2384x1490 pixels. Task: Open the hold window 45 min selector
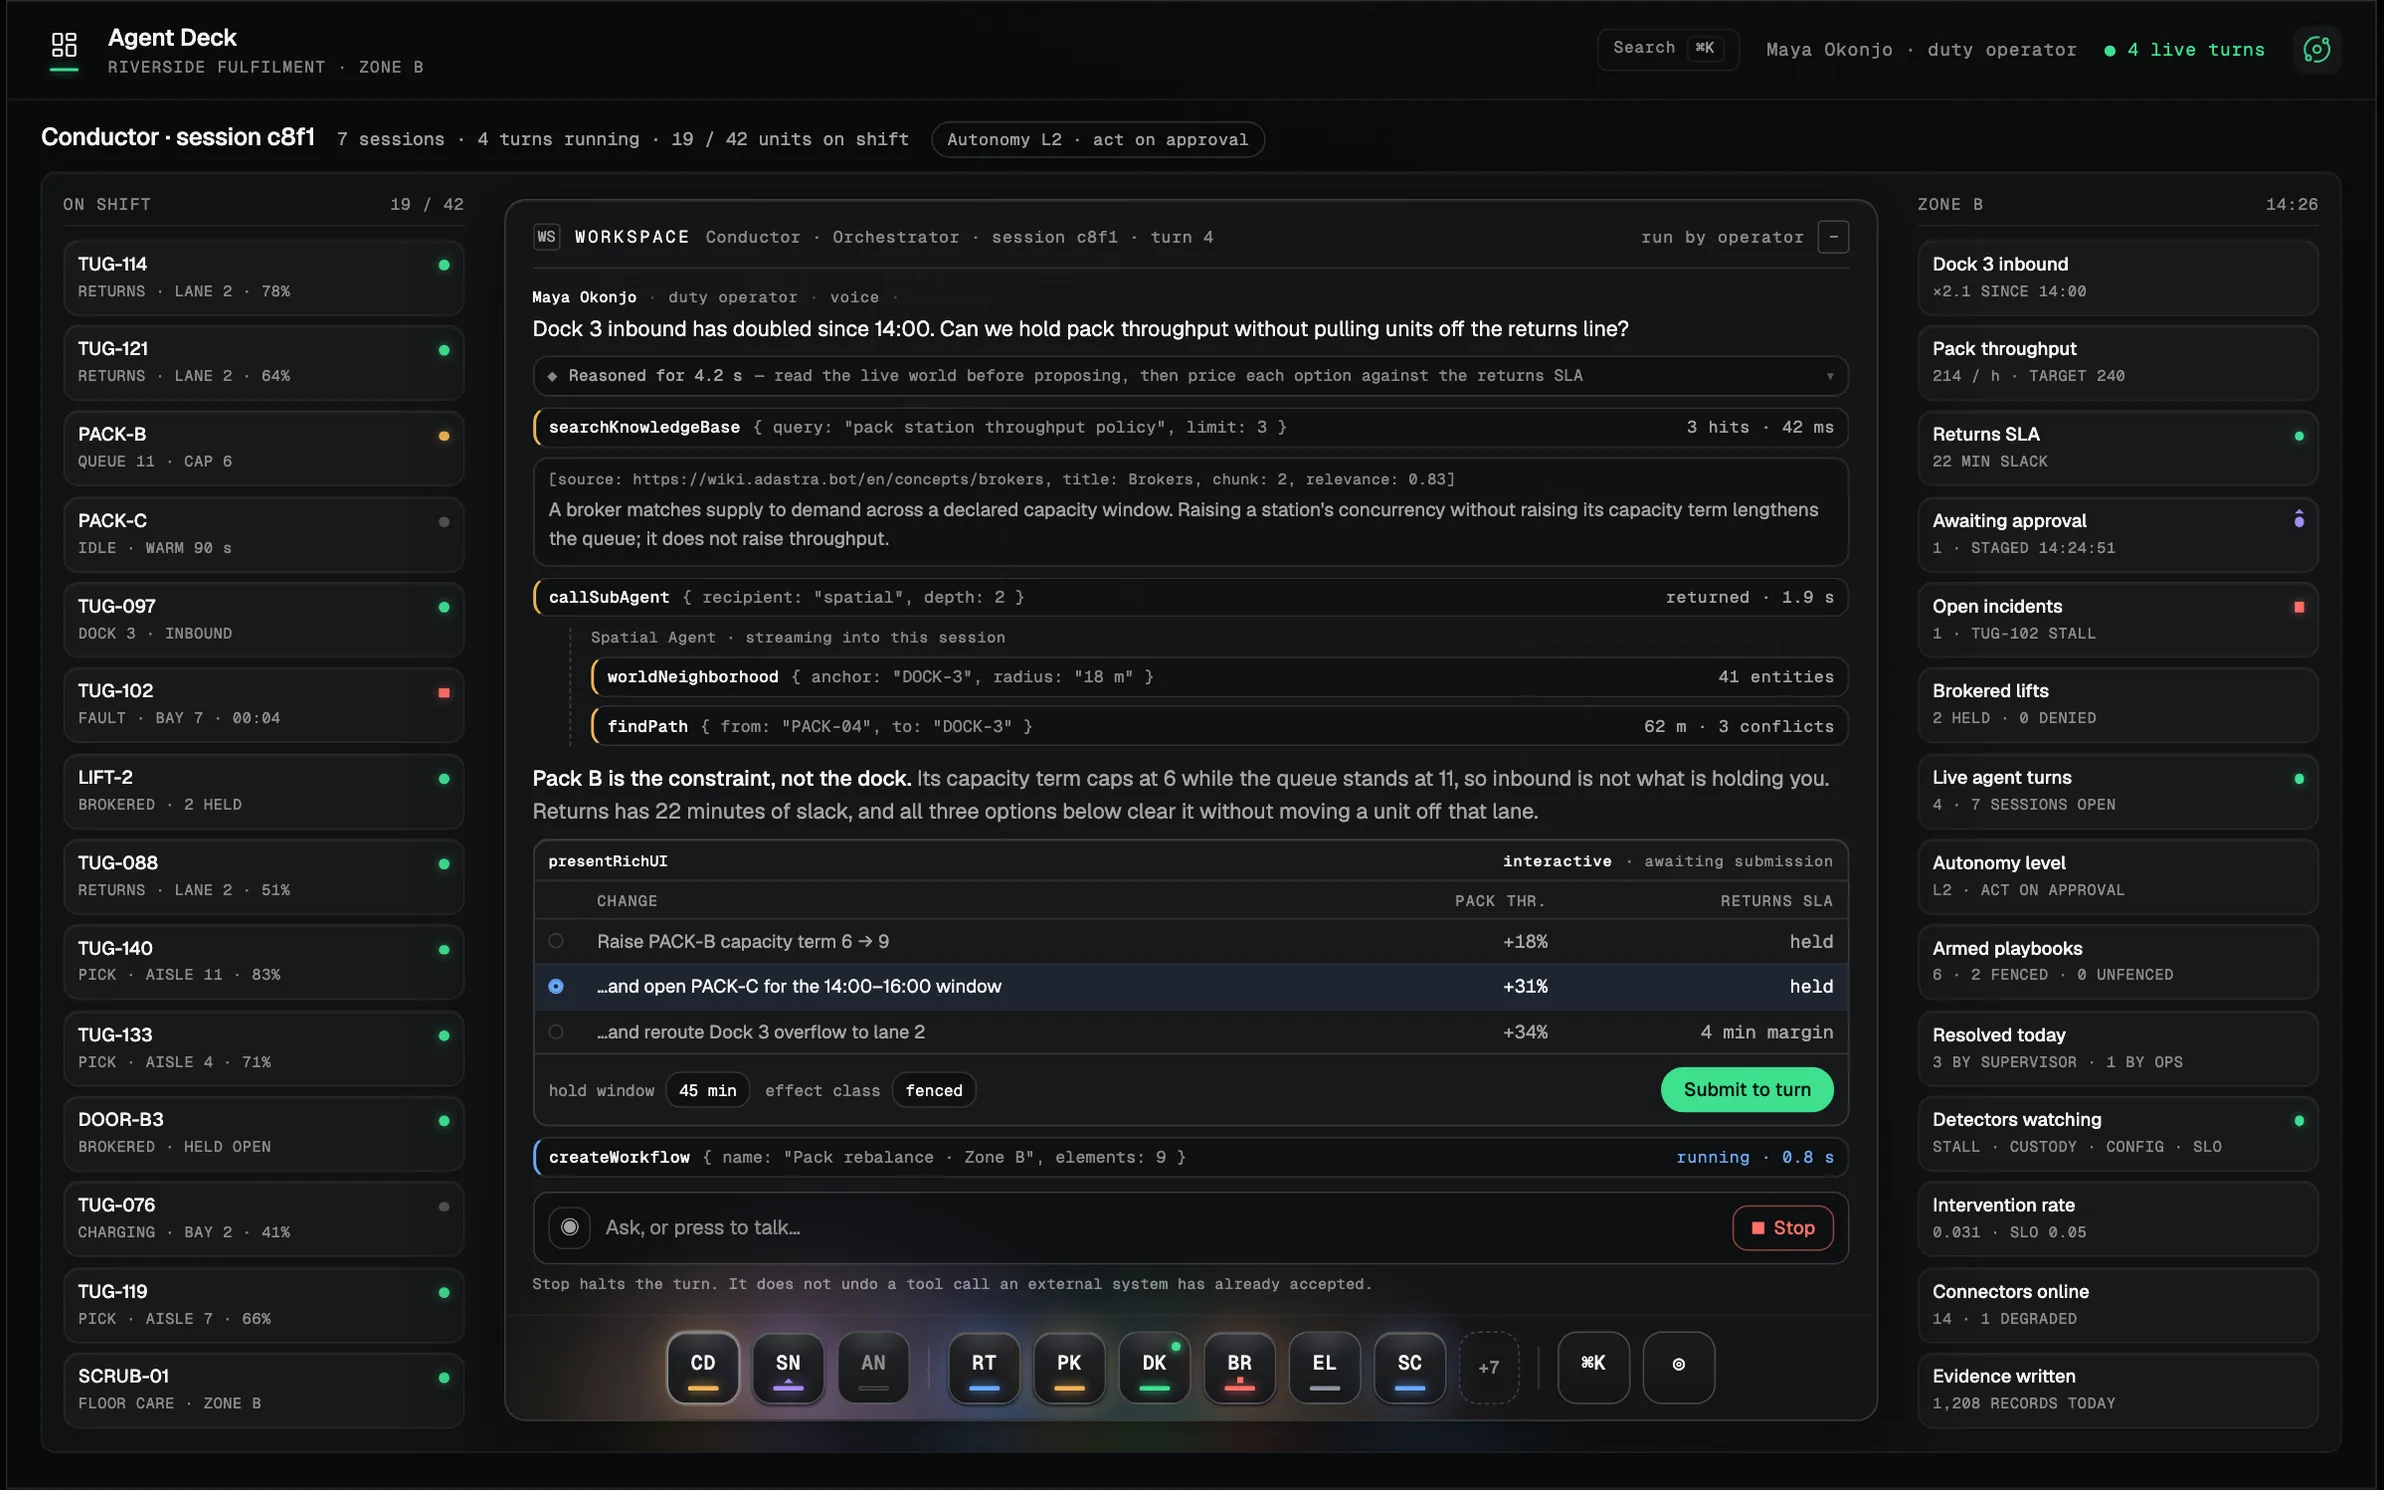(707, 1090)
